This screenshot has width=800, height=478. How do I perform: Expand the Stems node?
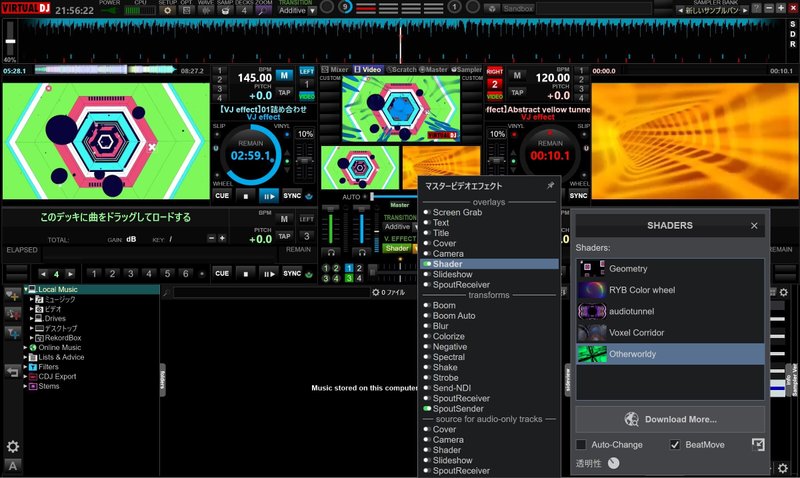(x=26, y=386)
